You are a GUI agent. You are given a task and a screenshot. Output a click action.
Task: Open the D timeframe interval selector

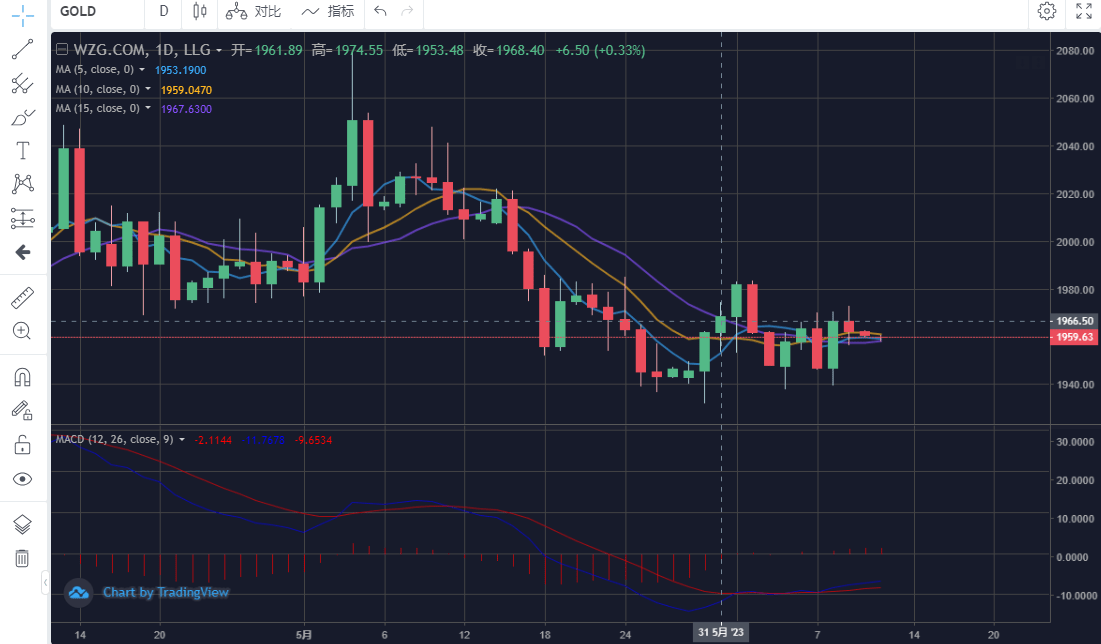(164, 11)
